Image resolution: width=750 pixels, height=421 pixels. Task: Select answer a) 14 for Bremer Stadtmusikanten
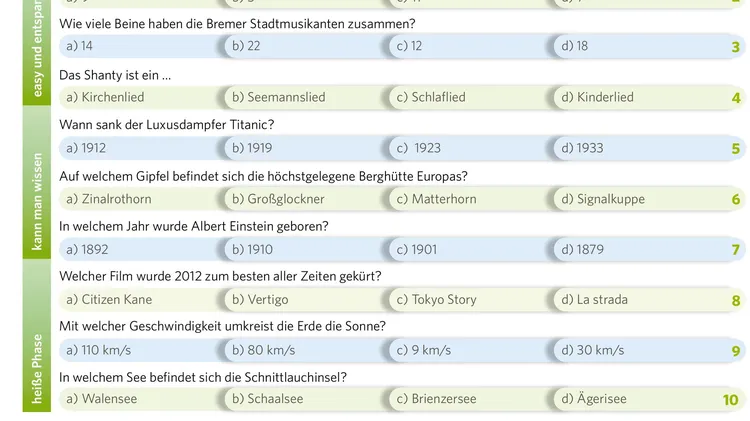pos(140,46)
